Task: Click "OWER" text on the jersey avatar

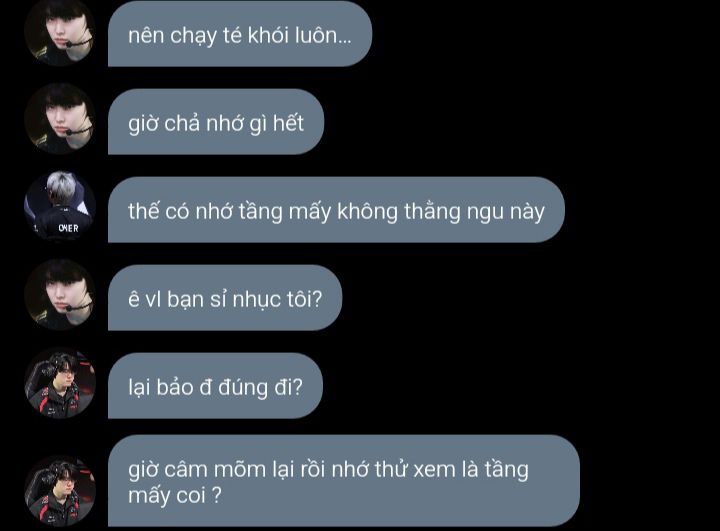Action: (x=68, y=228)
